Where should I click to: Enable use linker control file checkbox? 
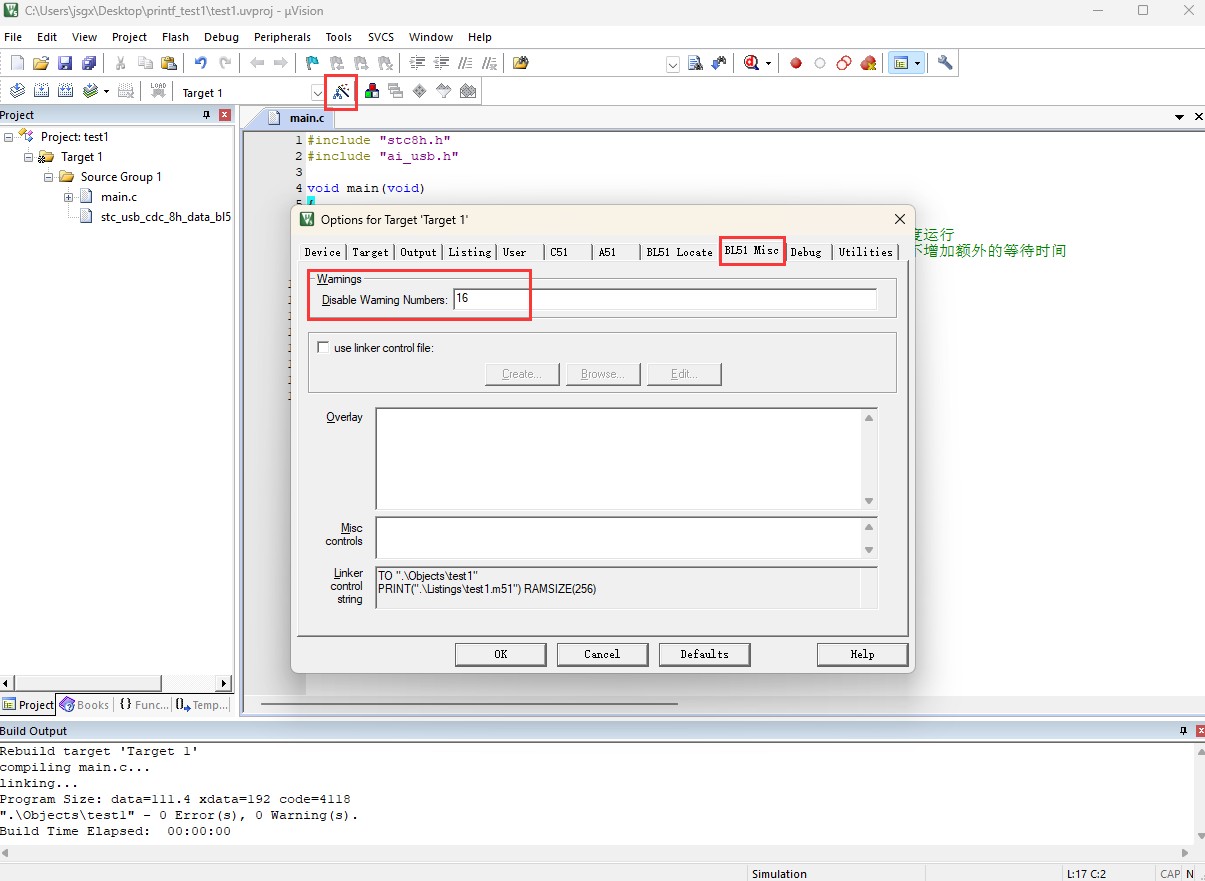pos(323,348)
